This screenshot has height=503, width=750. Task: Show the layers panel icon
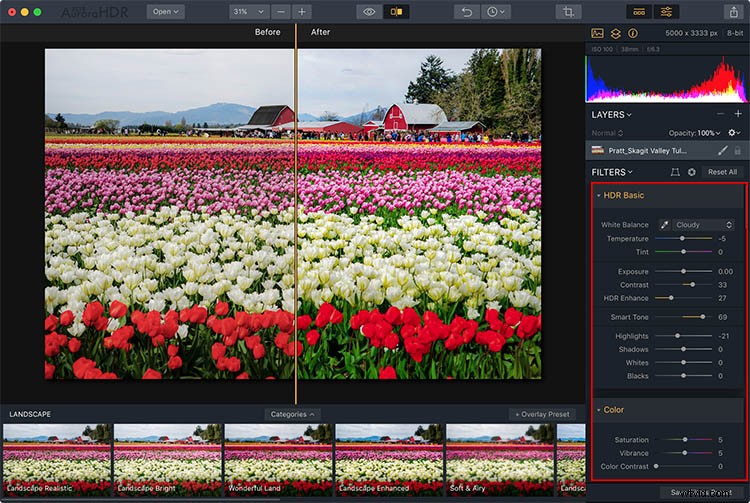pos(616,33)
